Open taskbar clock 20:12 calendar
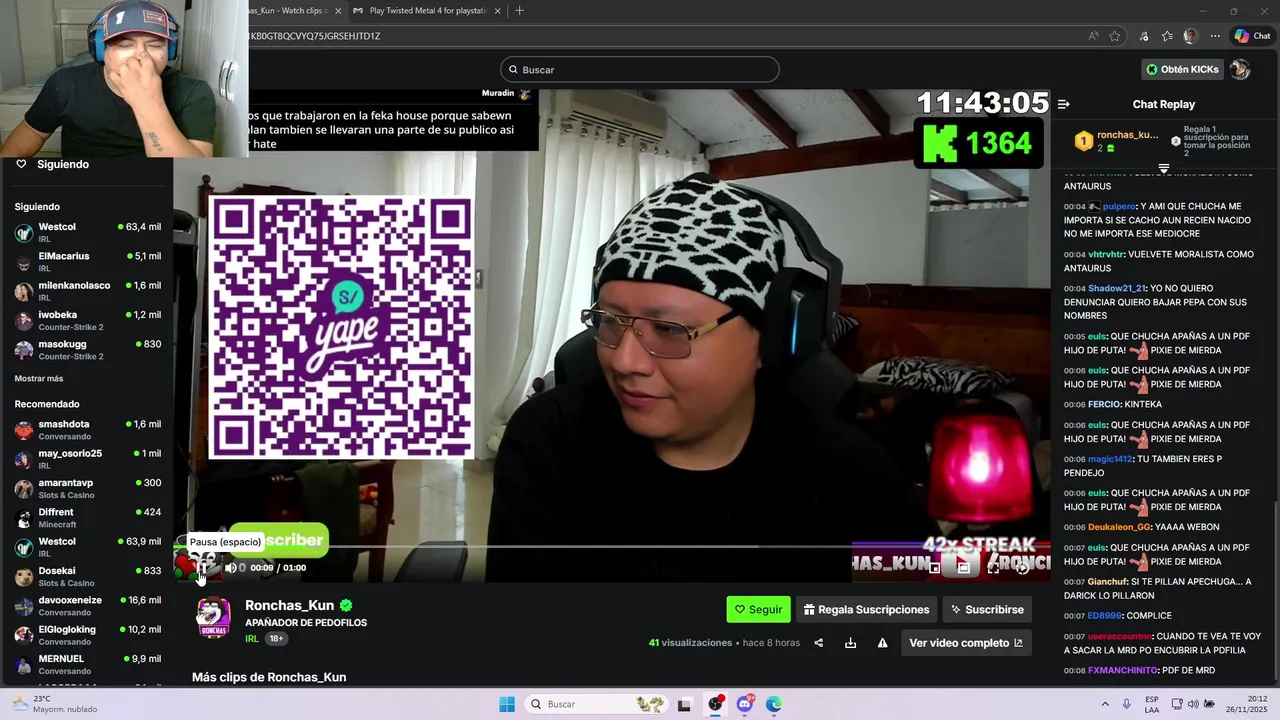1280x720 pixels. (x=1246, y=704)
